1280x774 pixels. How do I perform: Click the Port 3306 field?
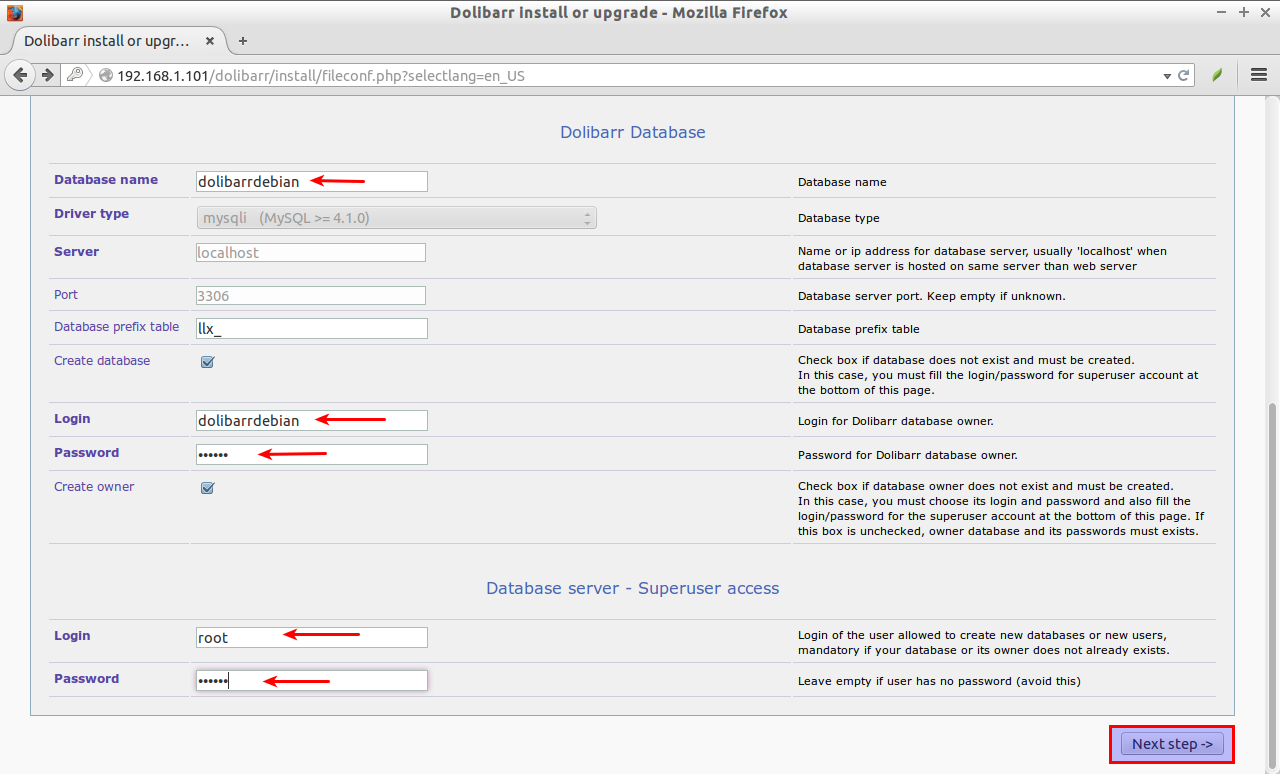coord(311,296)
